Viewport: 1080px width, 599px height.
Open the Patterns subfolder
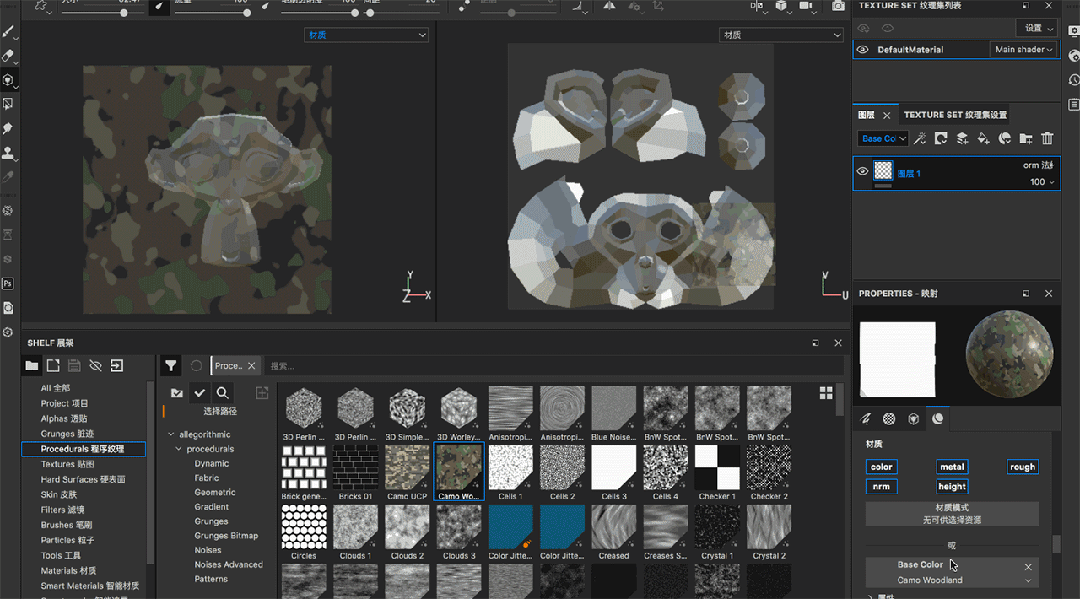tap(211, 579)
